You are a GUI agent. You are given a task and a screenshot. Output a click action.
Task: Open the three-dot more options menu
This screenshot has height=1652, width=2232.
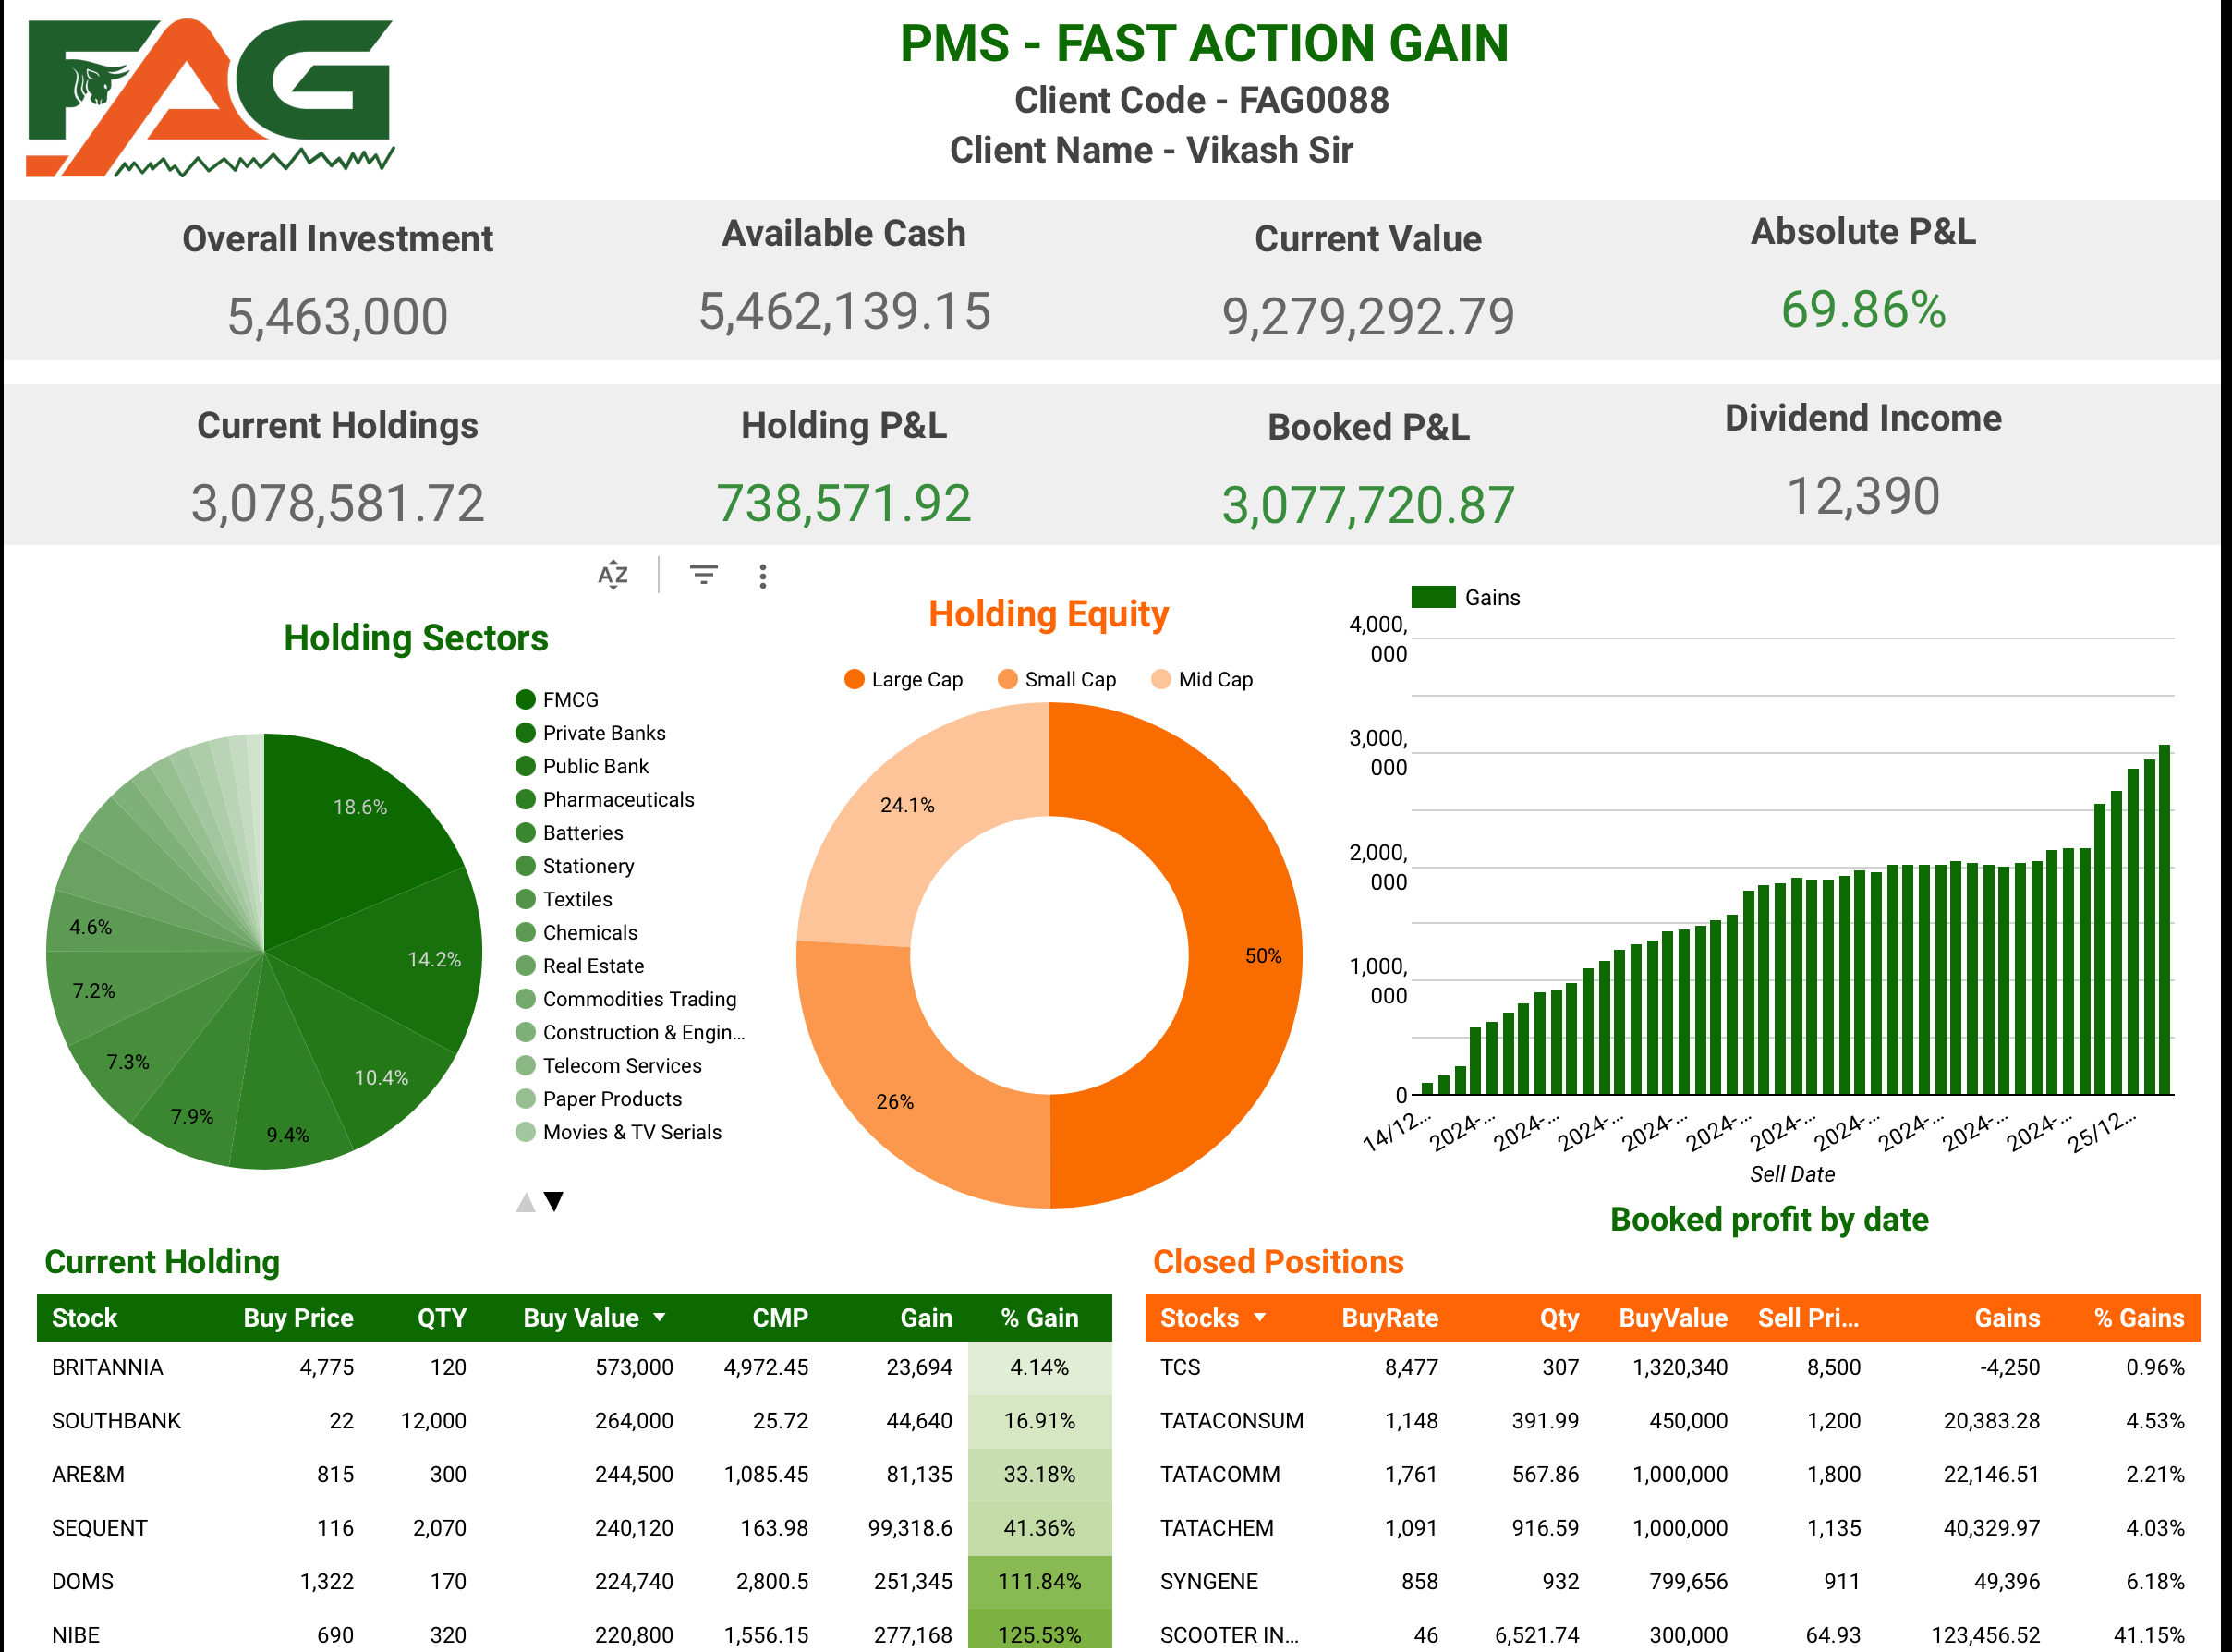coord(762,576)
